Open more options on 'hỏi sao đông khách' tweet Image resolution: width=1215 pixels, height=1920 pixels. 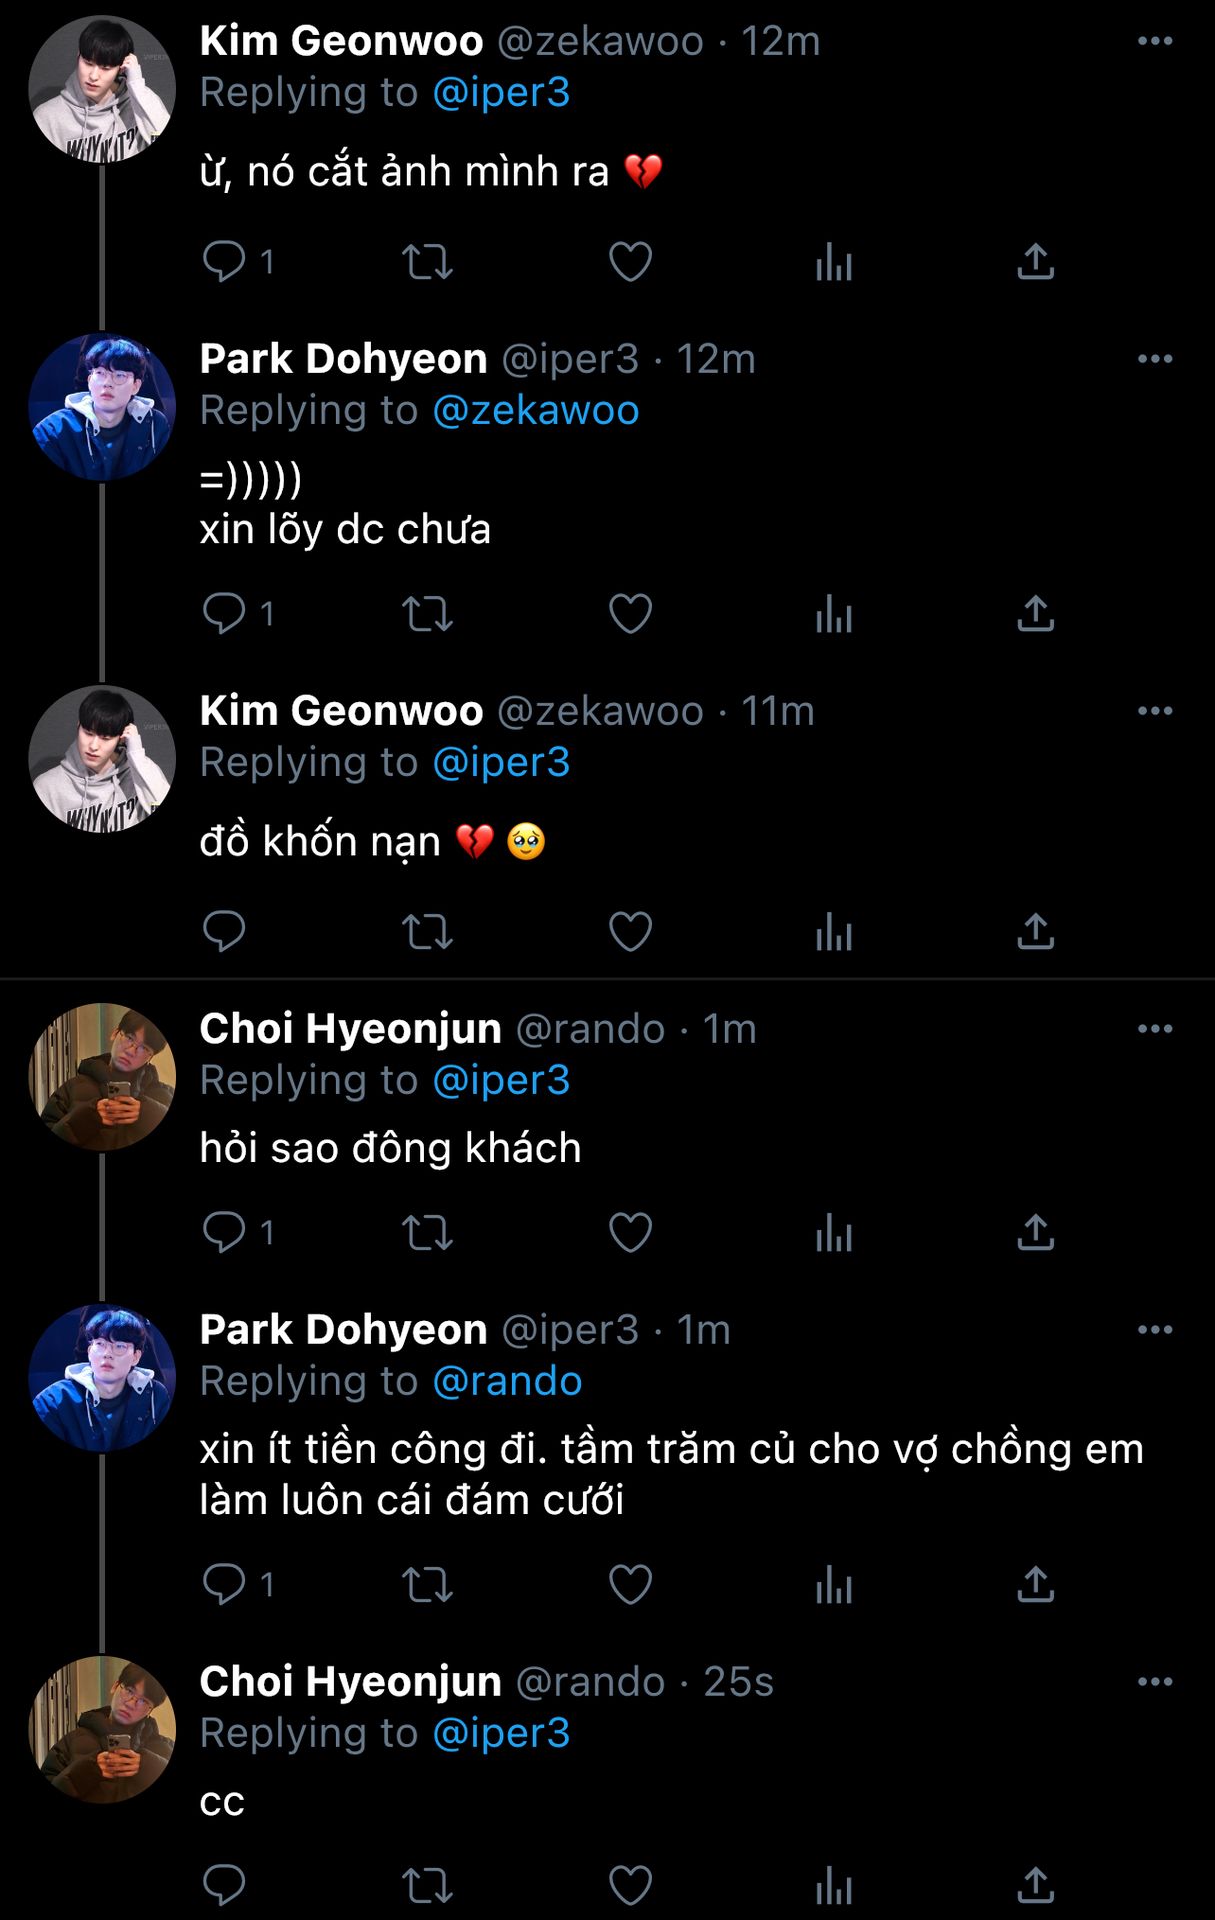coord(1155,1029)
